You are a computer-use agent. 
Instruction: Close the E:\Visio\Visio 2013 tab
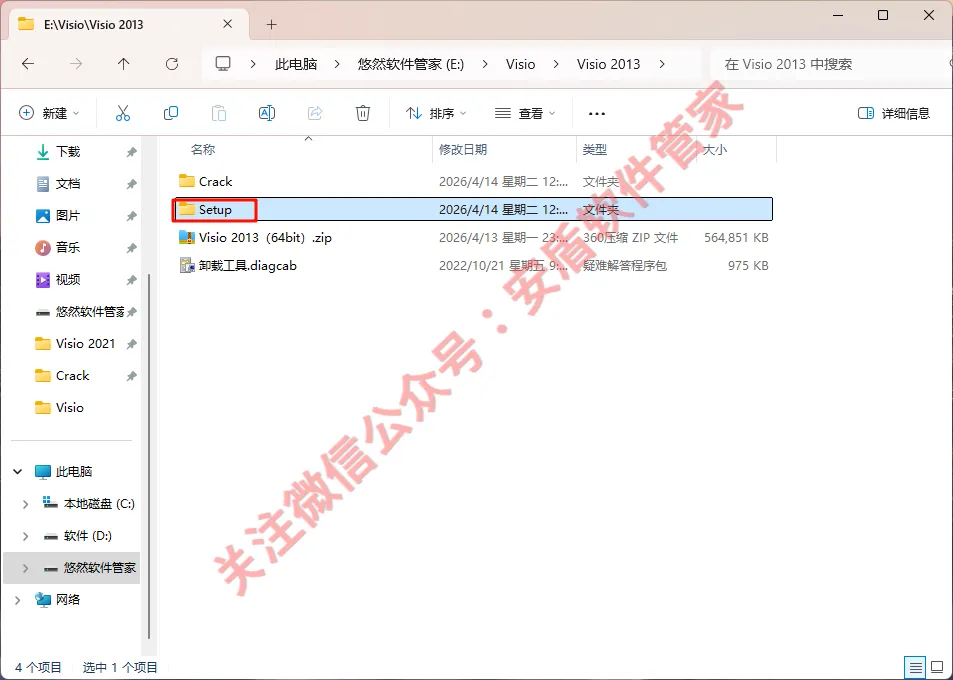point(227,24)
